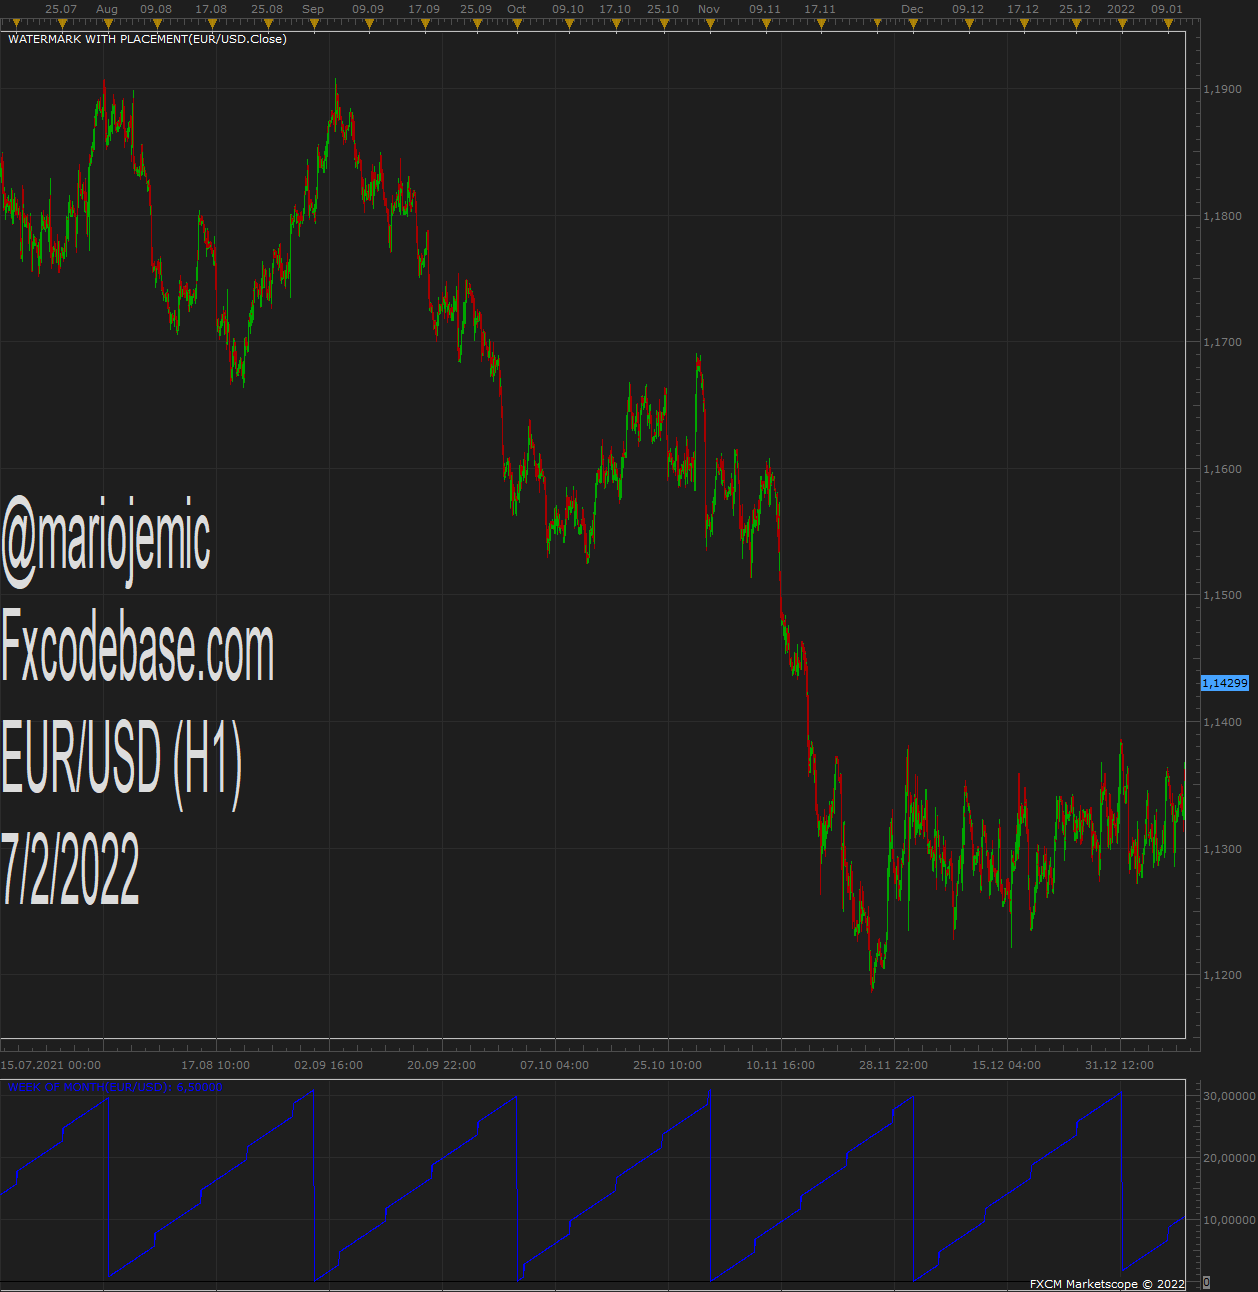This screenshot has width=1258, height=1292.
Task: Click the WATERMARK WITH PLACEMENT indicator label
Action: 147,39
